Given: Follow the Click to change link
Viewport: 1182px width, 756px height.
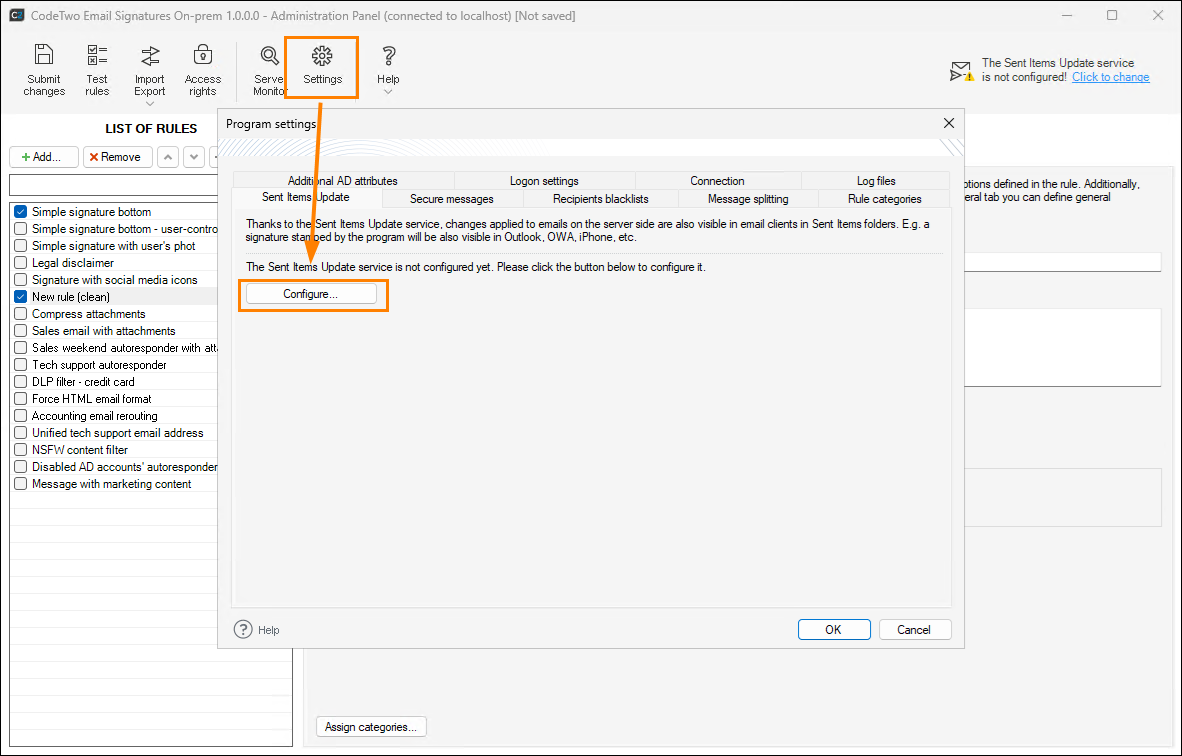Looking at the screenshot, I should coord(1110,77).
